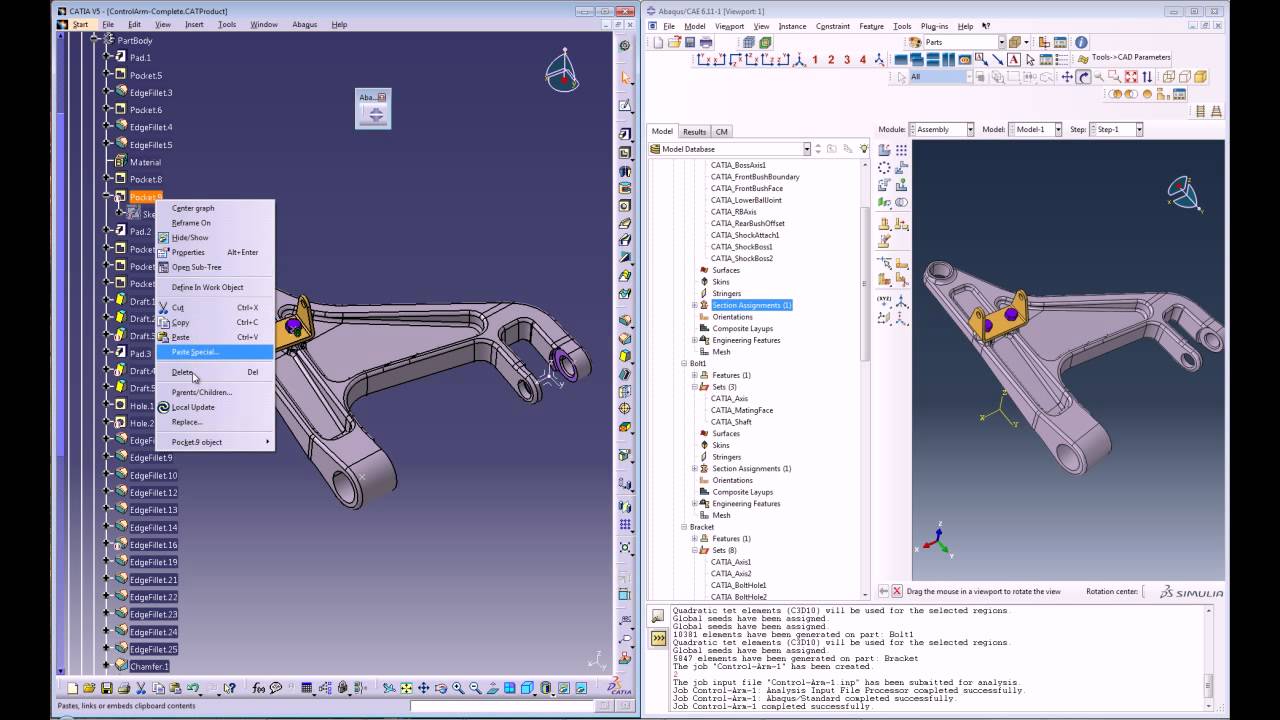Screen dimensions: 1280x720
Task: Switch to the CM tab
Action: tap(721, 131)
